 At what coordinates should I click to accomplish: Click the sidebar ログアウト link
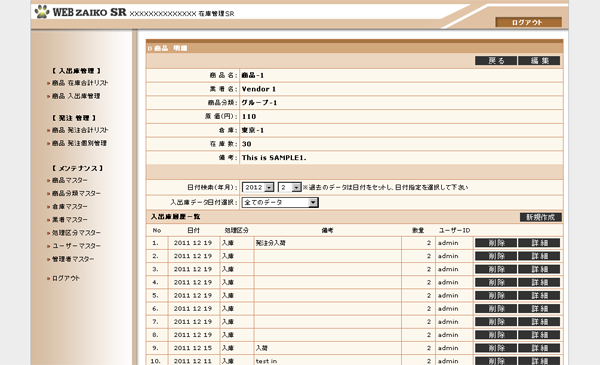[66, 278]
